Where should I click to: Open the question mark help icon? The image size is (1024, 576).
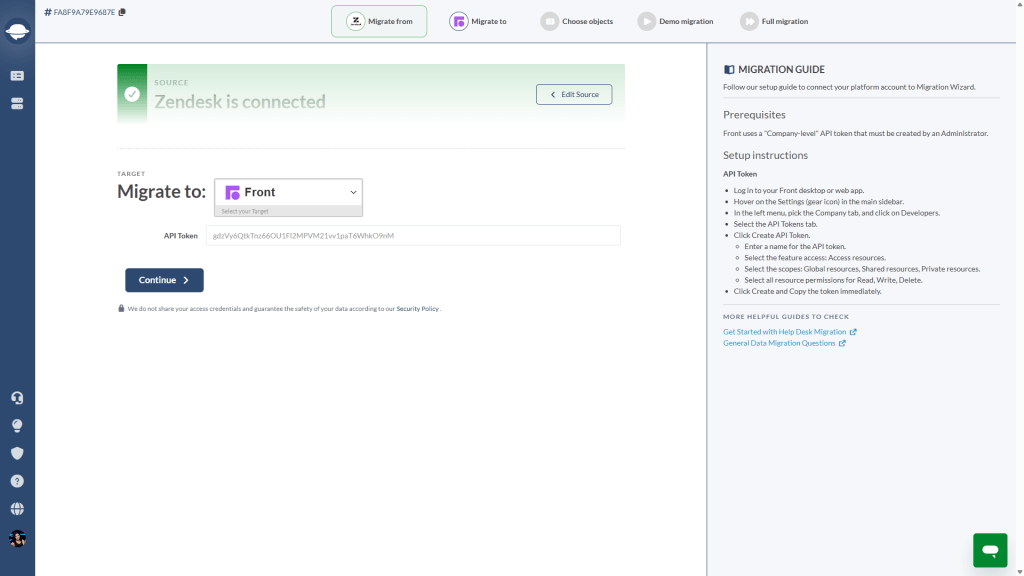17,481
